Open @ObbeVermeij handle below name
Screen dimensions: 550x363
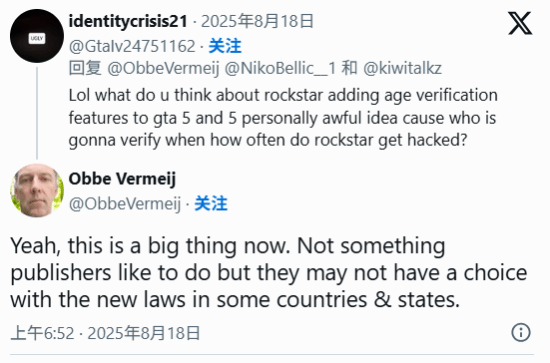coord(125,204)
